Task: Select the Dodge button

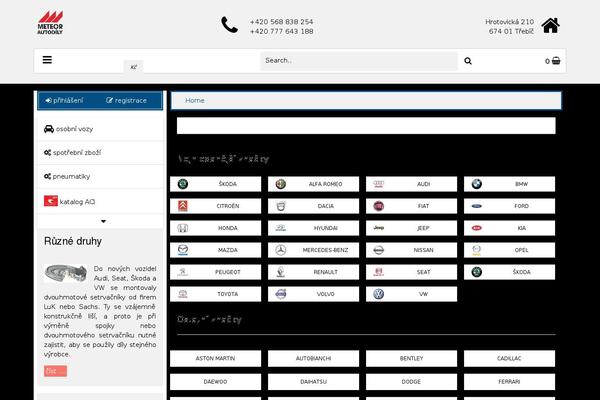Action: tap(411, 382)
